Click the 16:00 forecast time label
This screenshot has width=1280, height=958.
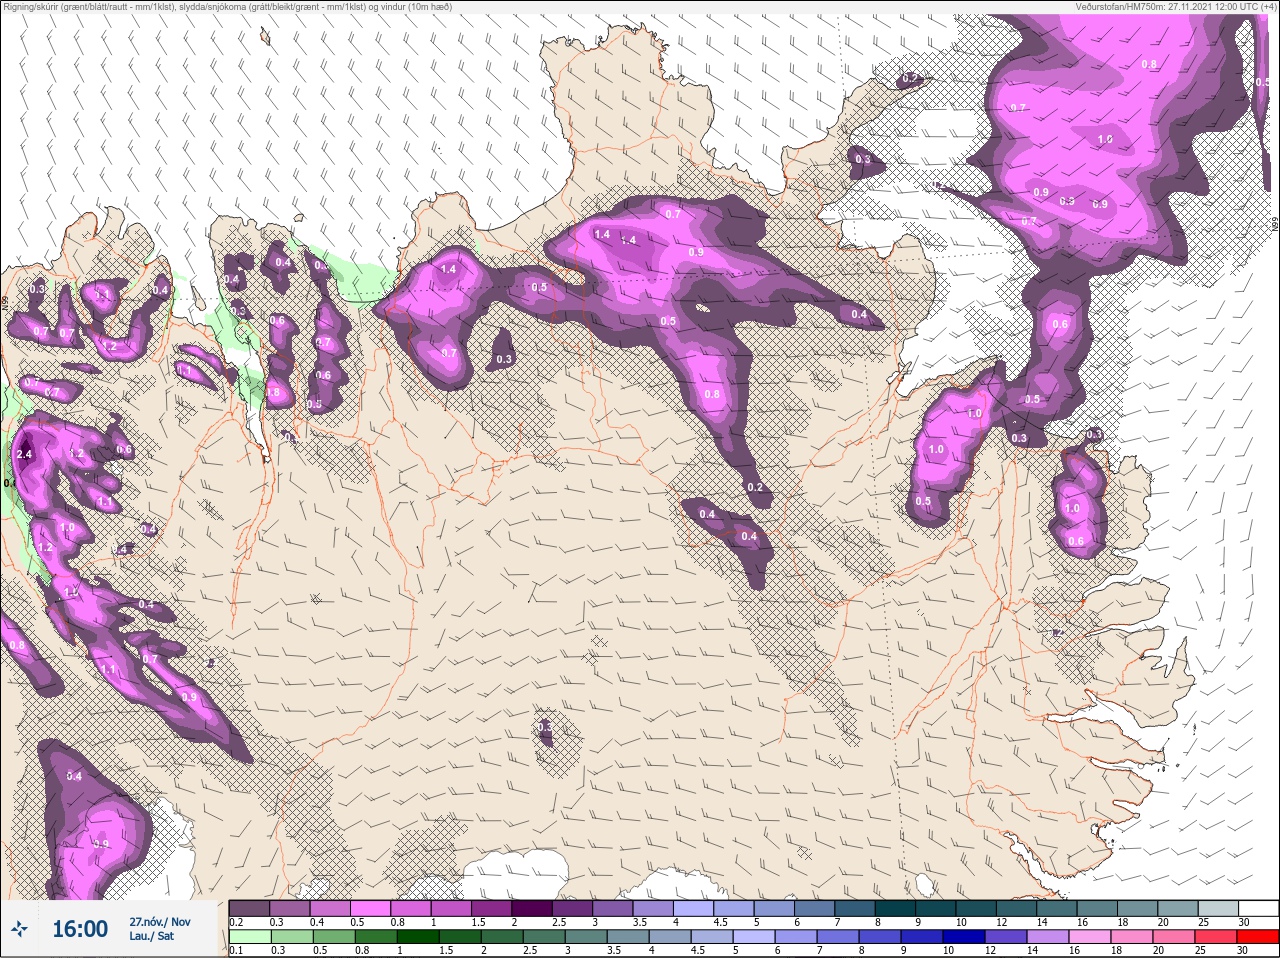point(80,929)
